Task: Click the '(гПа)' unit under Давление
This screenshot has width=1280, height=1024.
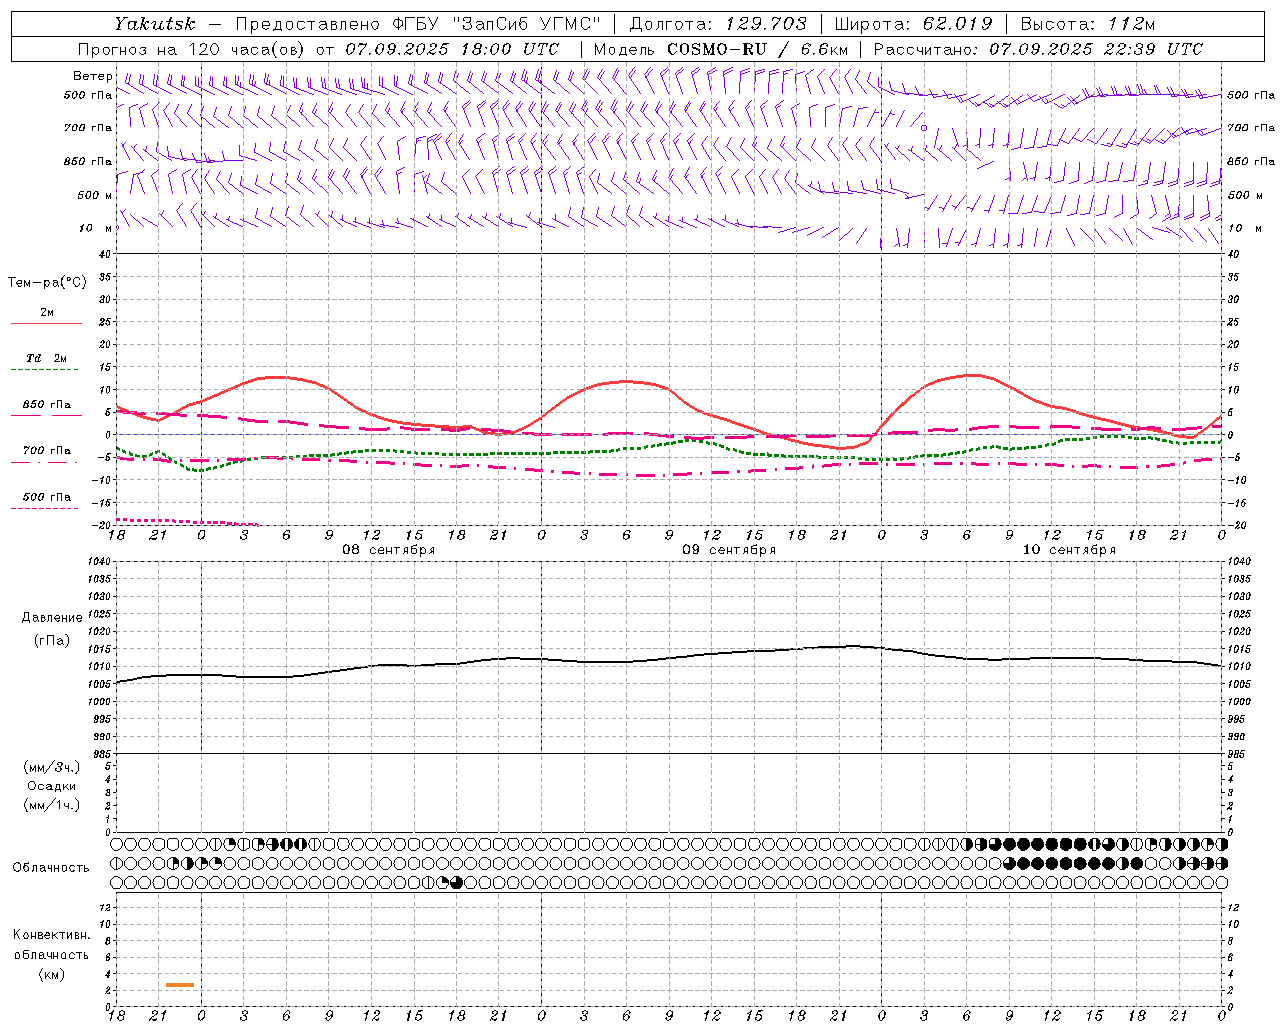Action: [x=52, y=640]
